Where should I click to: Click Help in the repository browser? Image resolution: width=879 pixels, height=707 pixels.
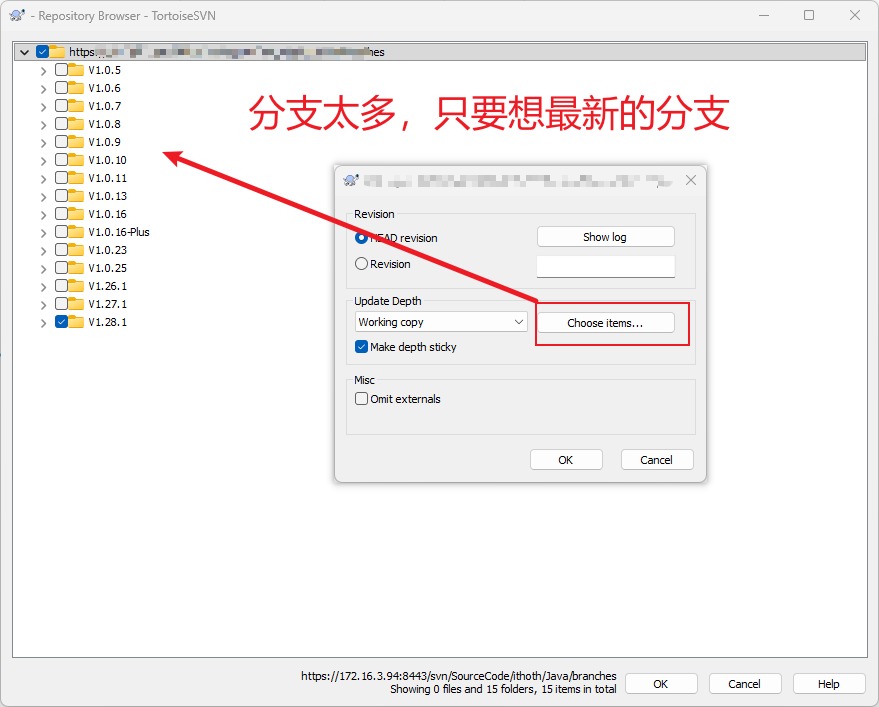pos(829,684)
